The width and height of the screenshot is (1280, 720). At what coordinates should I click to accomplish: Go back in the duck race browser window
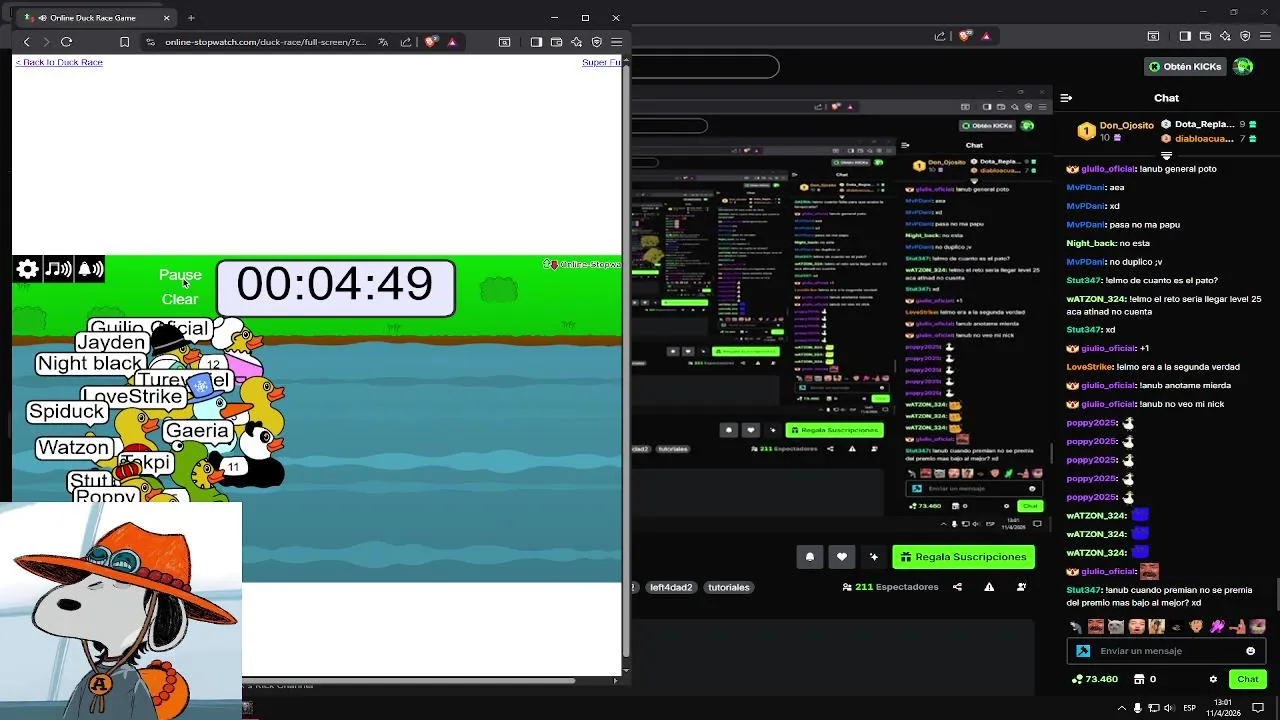27,42
